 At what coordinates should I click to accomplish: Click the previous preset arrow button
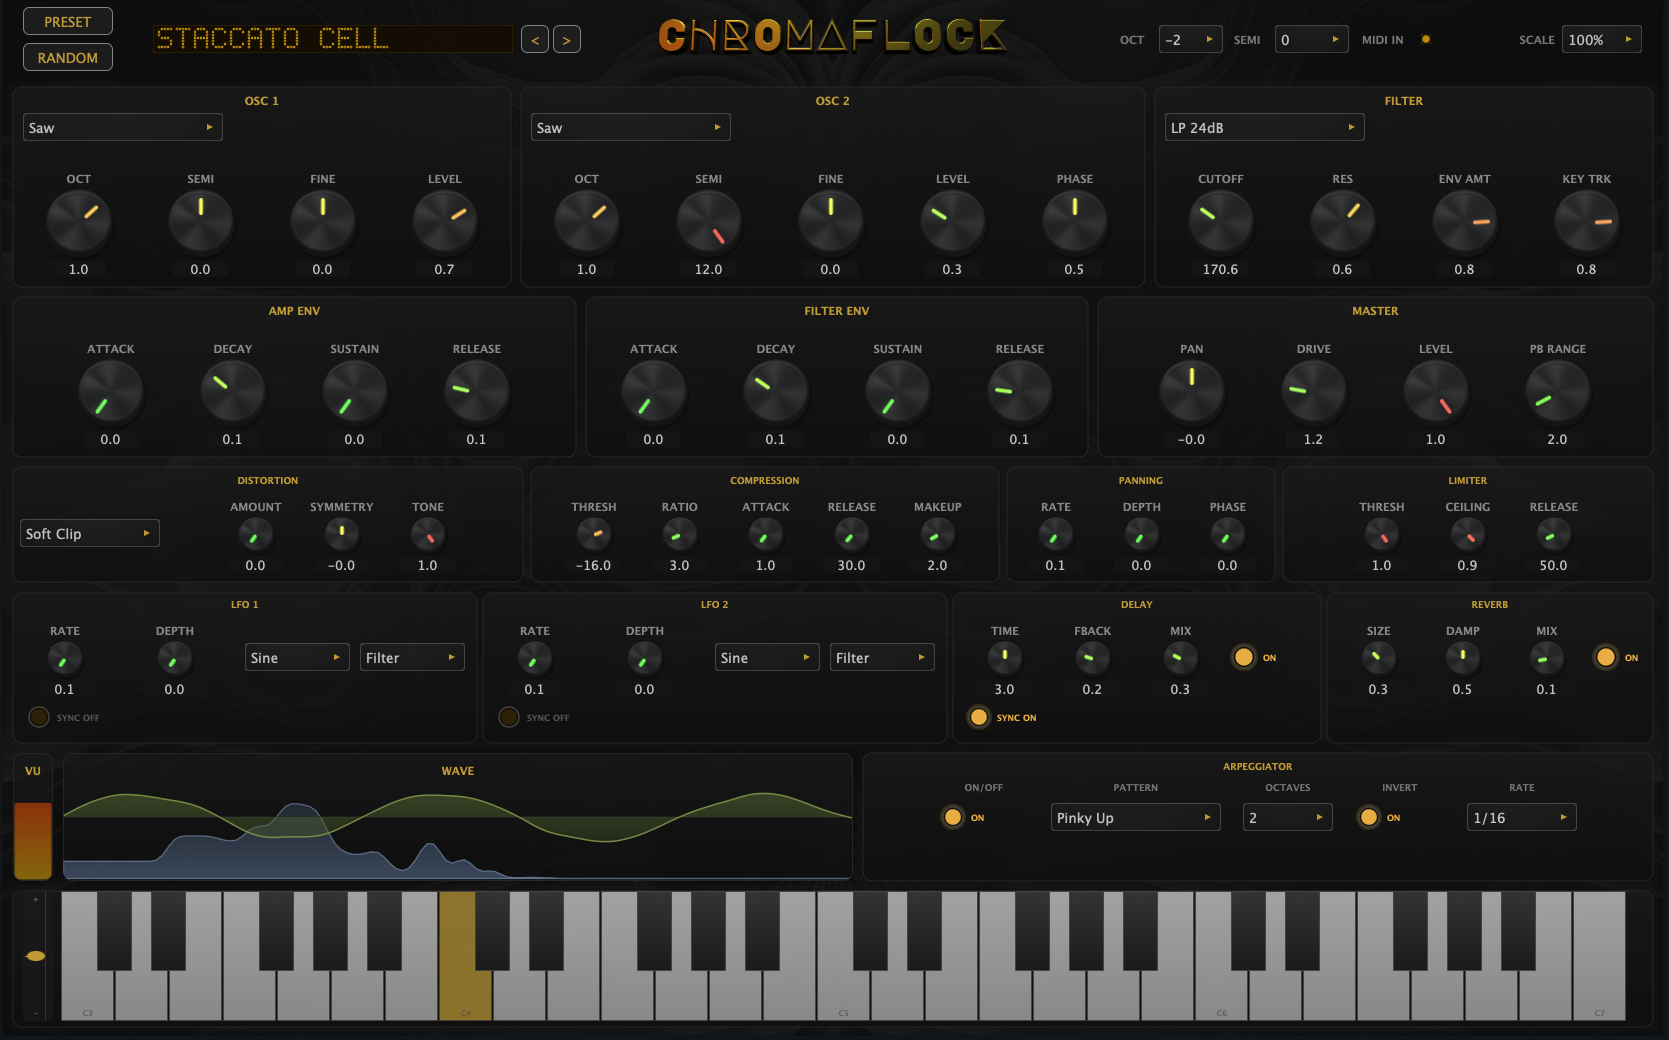pyautogui.click(x=535, y=40)
